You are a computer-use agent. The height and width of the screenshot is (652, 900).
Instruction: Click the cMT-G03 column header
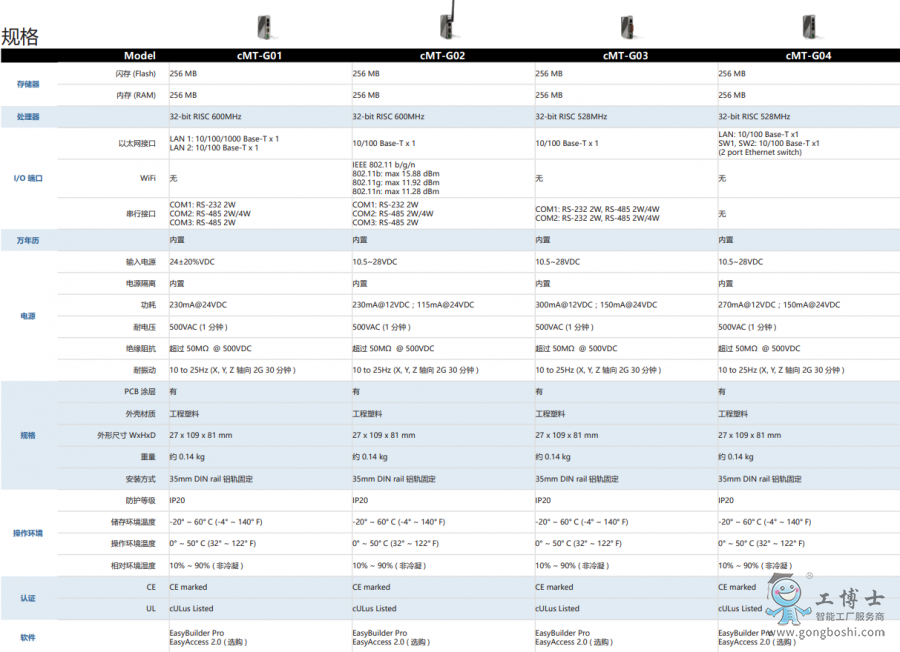(625, 56)
